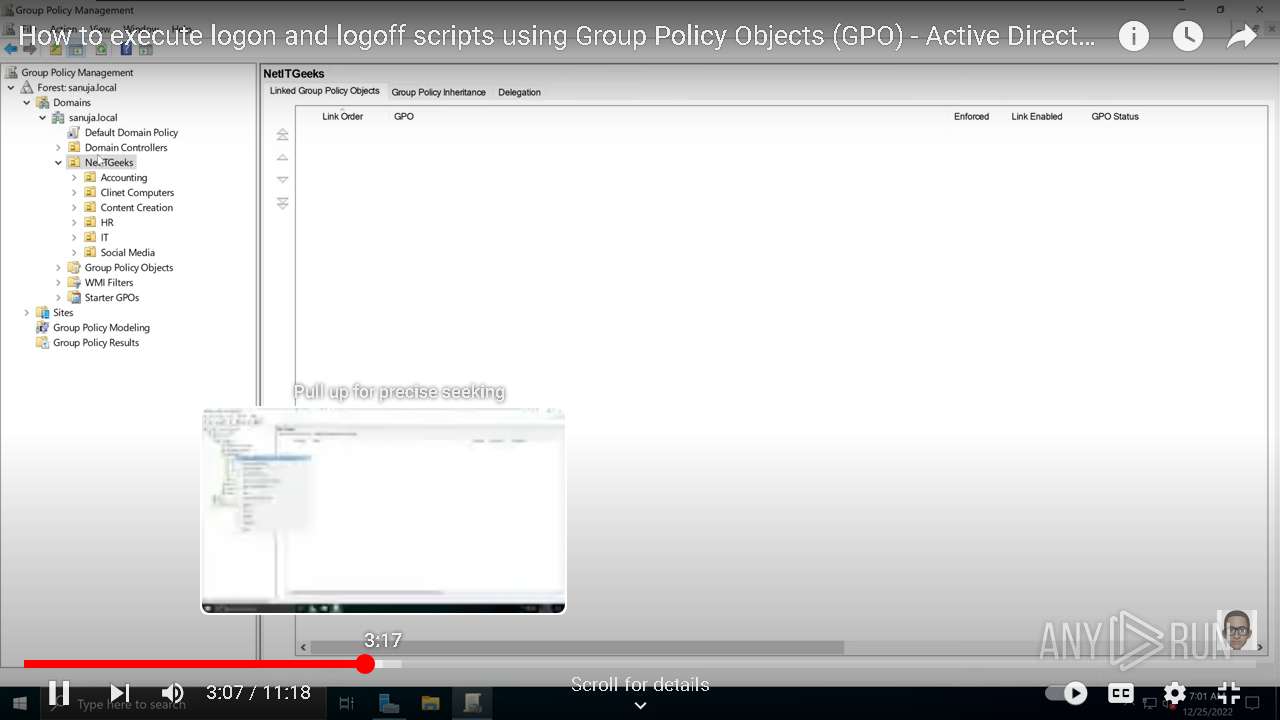Expand the Social Media OU
The width and height of the screenshot is (1280, 720).
(75, 253)
